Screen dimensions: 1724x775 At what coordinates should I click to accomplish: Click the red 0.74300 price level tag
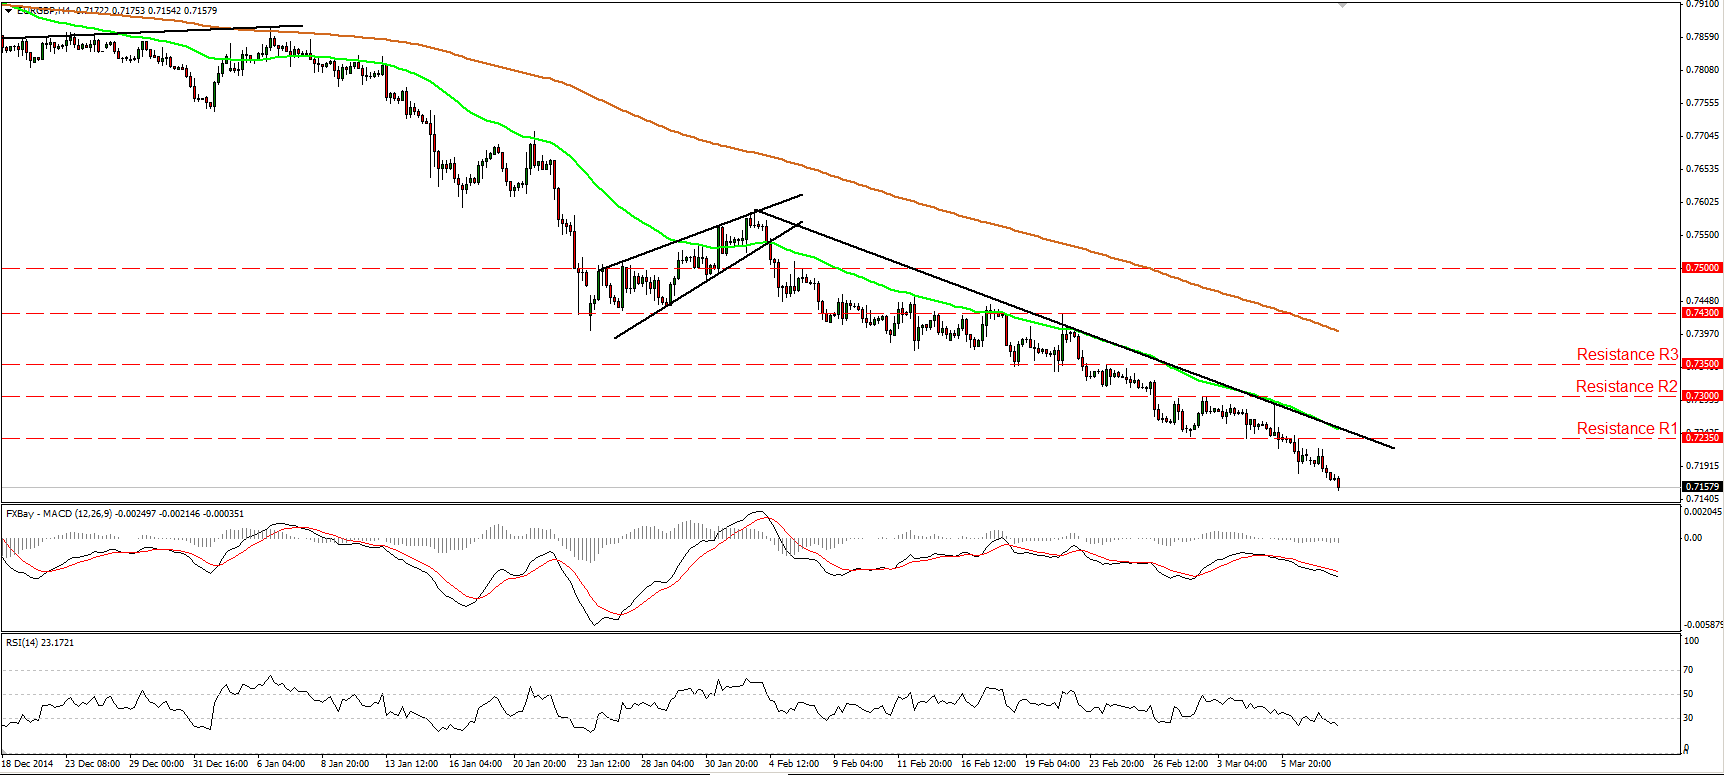click(x=1702, y=313)
